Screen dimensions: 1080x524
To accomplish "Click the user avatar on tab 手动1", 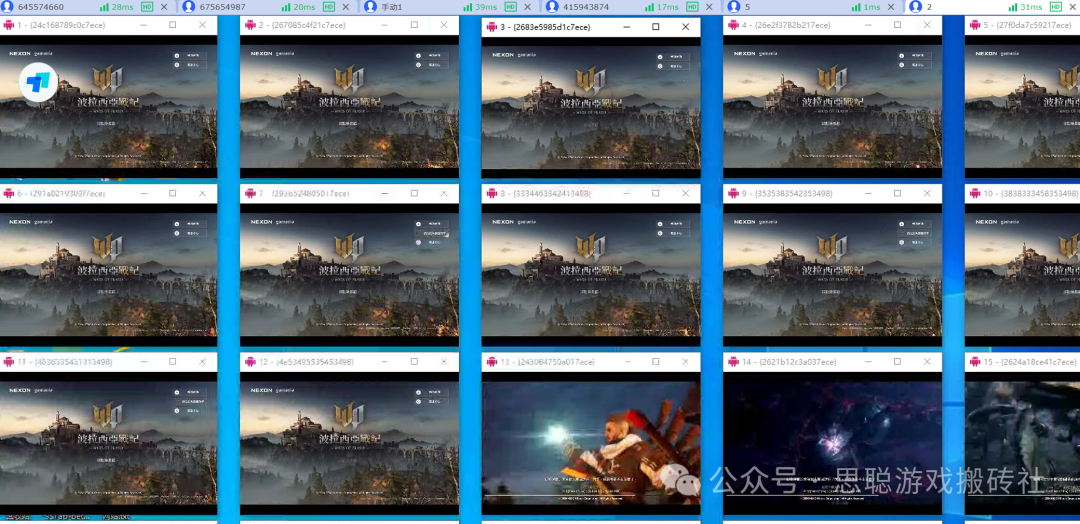I will 371,7.
